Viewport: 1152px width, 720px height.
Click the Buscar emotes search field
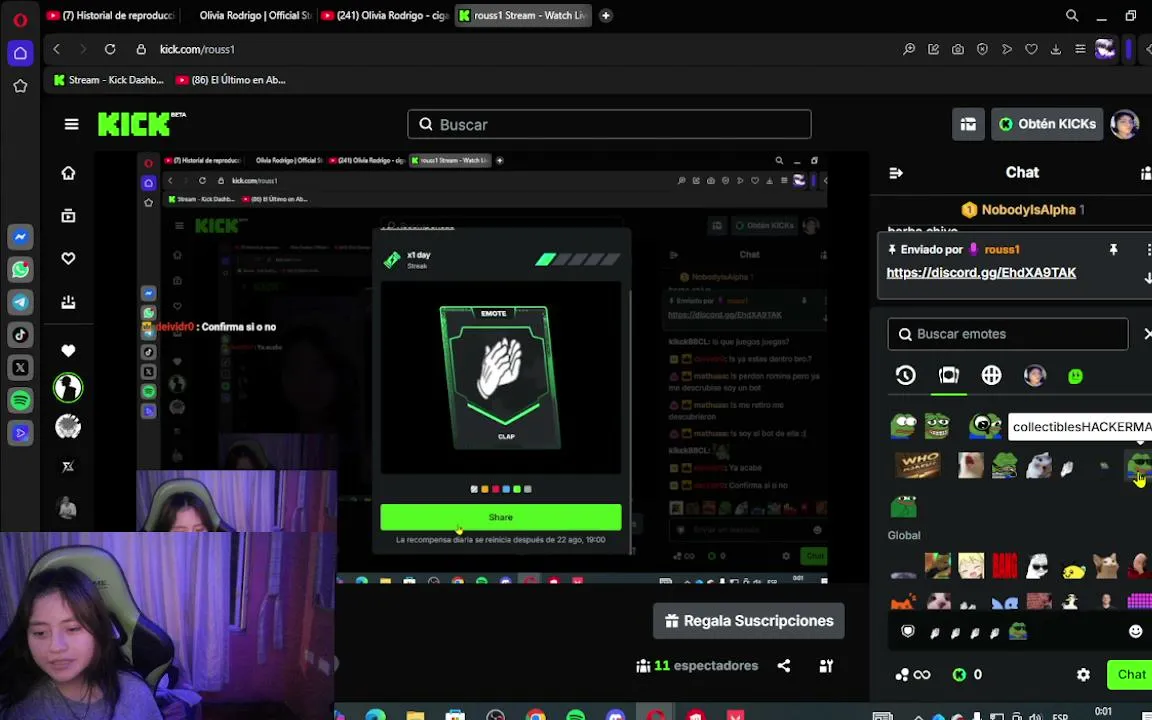1007,334
